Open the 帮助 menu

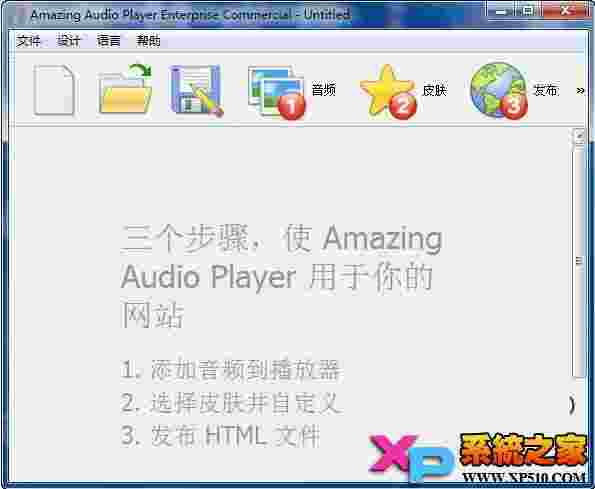point(148,41)
